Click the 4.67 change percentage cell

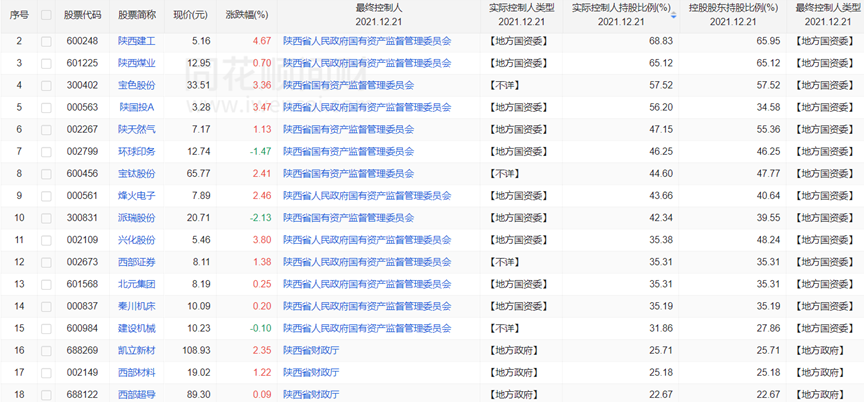[262, 41]
